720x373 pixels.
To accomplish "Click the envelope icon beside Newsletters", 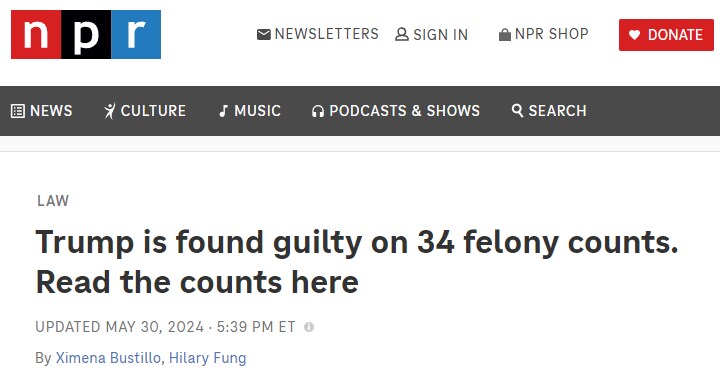I will (264, 34).
